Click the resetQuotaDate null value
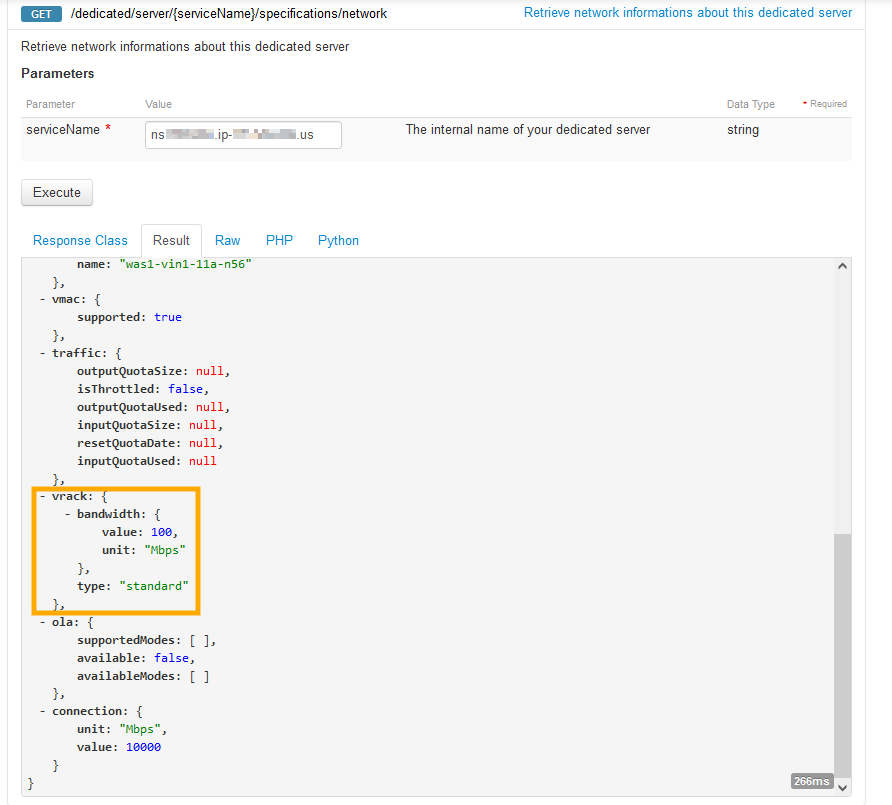This screenshot has width=892, height=805. (x=203, y=443)
